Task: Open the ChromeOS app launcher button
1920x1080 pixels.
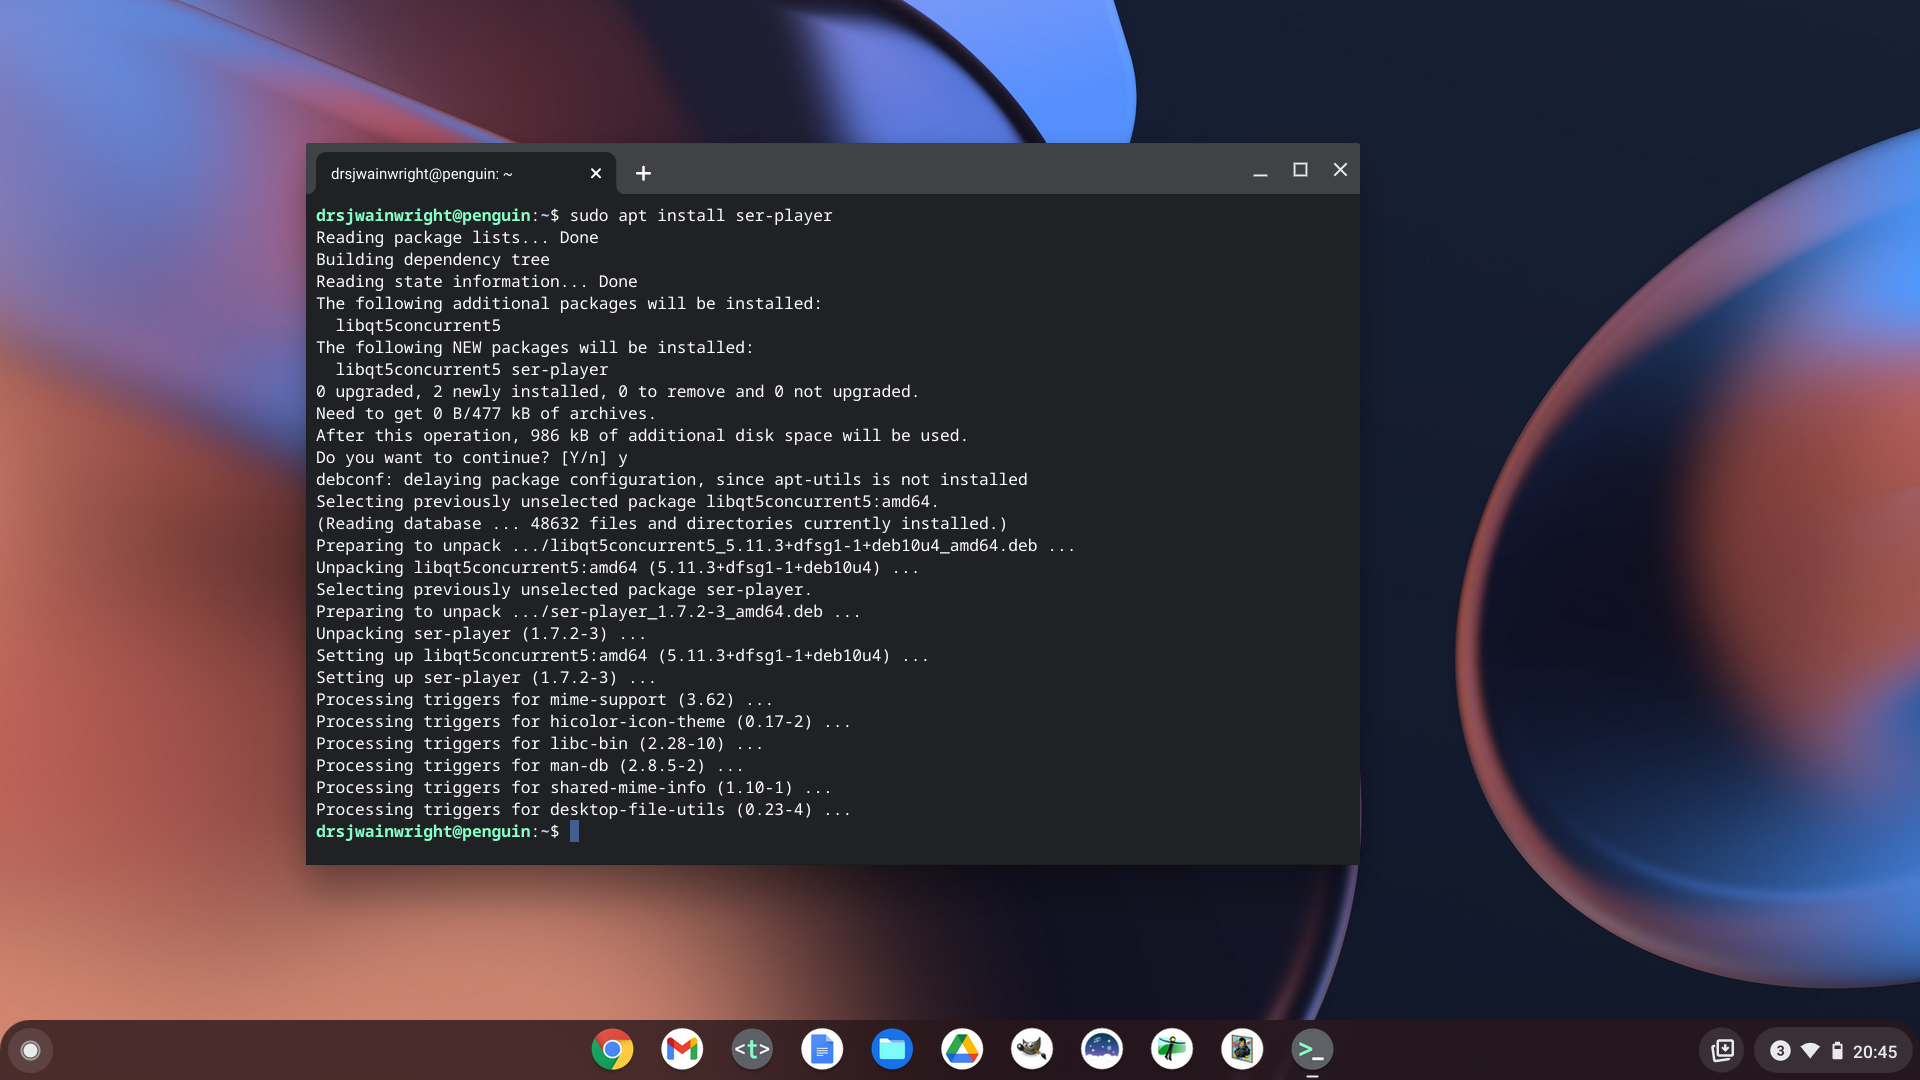Action: point(30,1049)
